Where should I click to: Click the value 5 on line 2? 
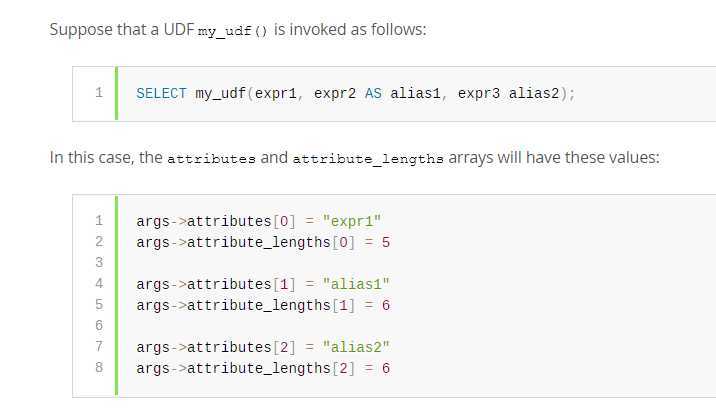click(x=386, y=242)
